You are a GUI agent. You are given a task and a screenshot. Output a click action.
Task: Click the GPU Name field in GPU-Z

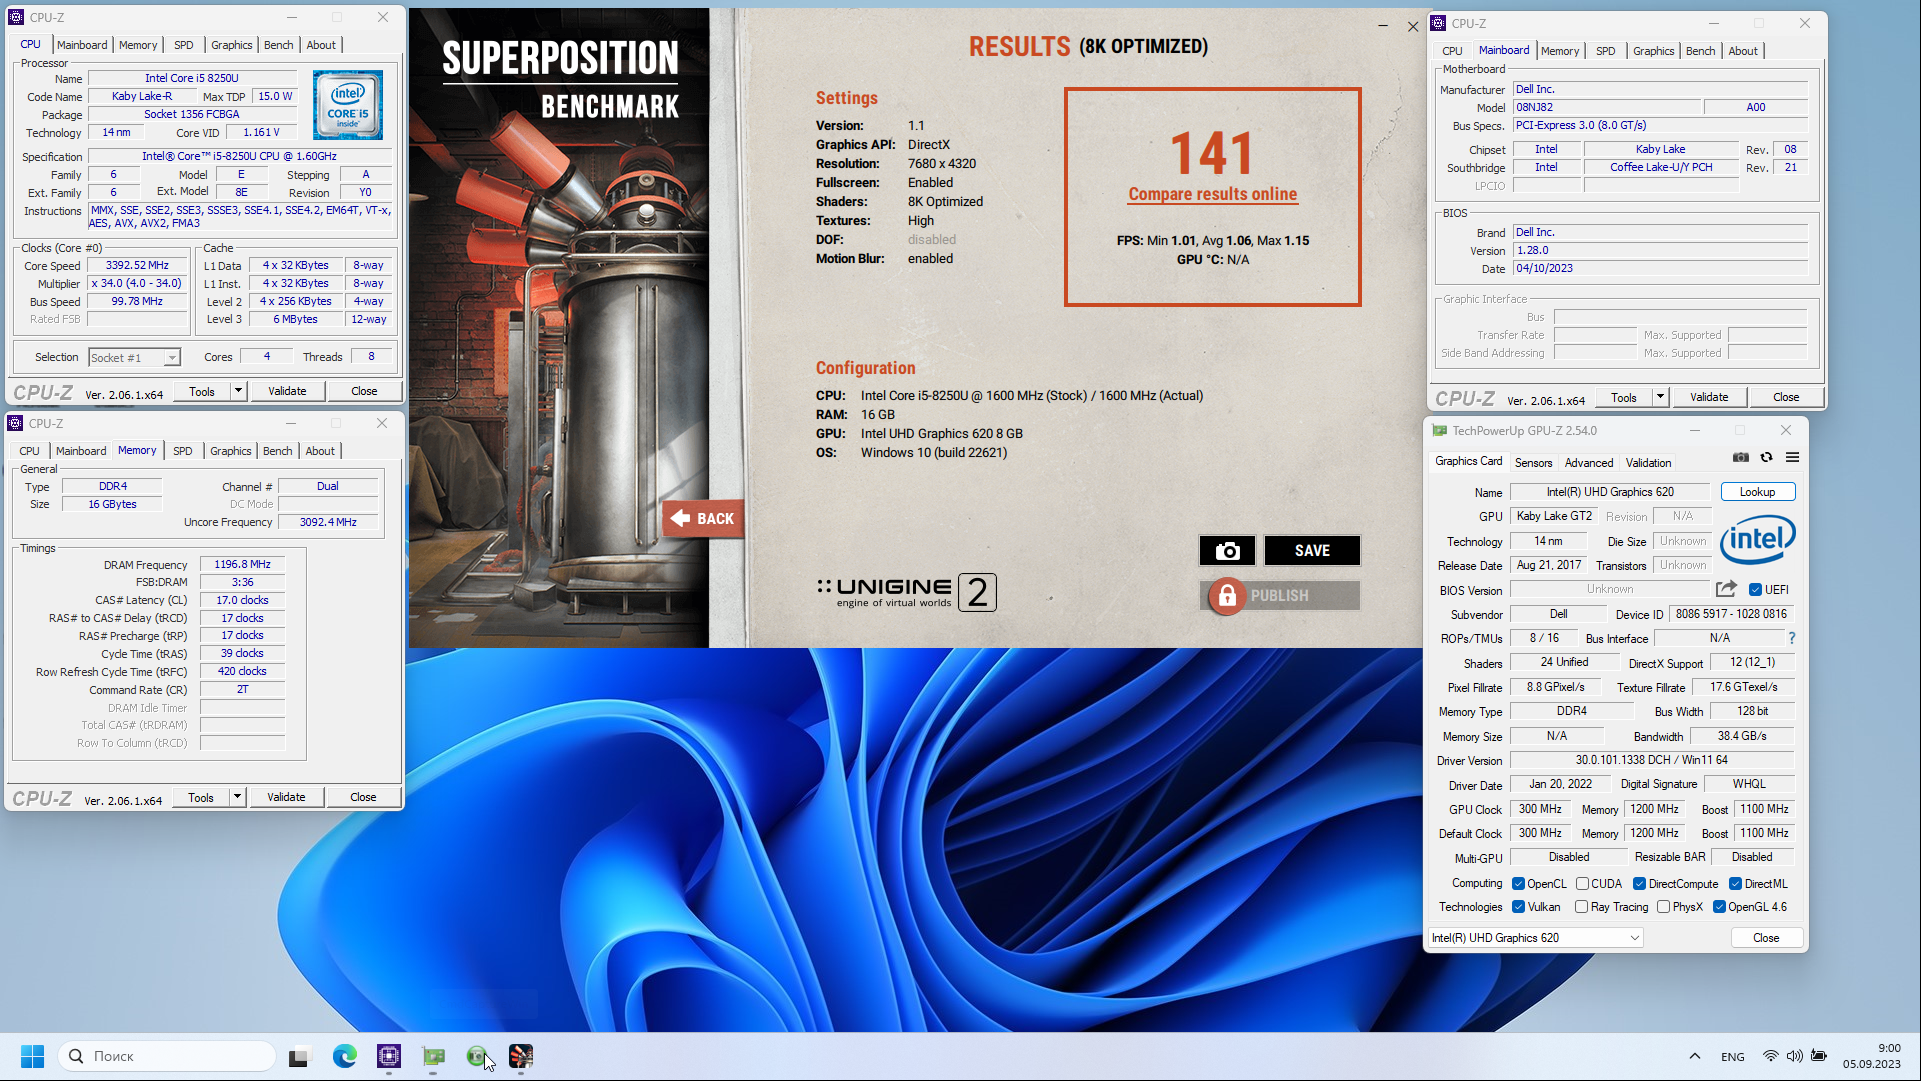(1610, 492)
